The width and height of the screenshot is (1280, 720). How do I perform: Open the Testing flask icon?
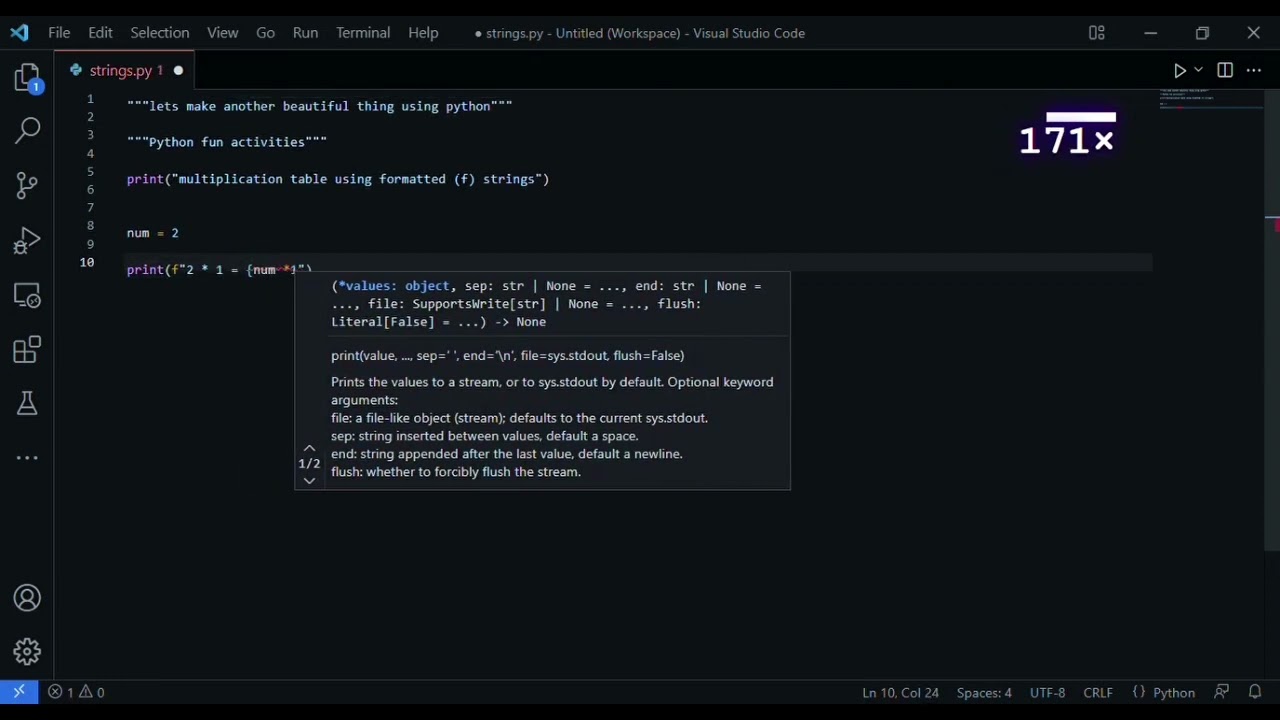[27, 404]
